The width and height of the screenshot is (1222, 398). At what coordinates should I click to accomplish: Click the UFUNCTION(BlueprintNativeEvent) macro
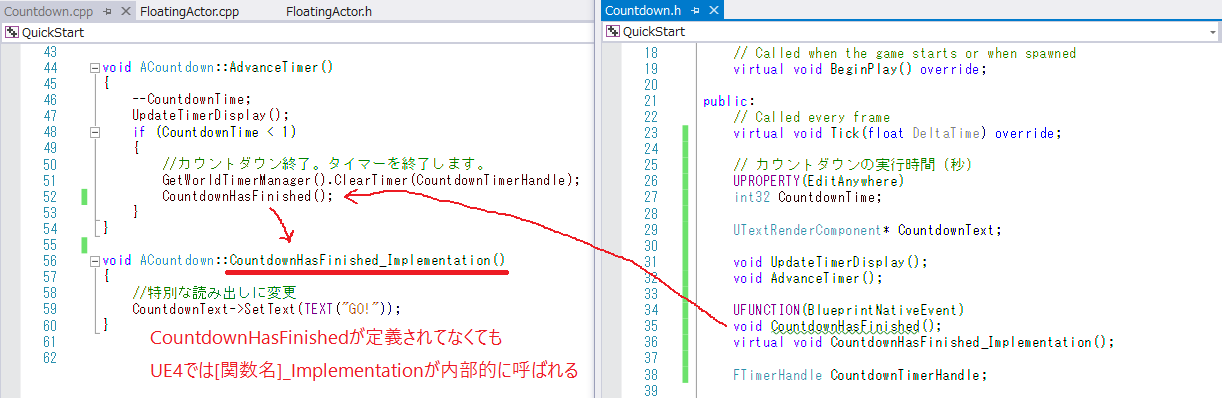click(848, 310)
